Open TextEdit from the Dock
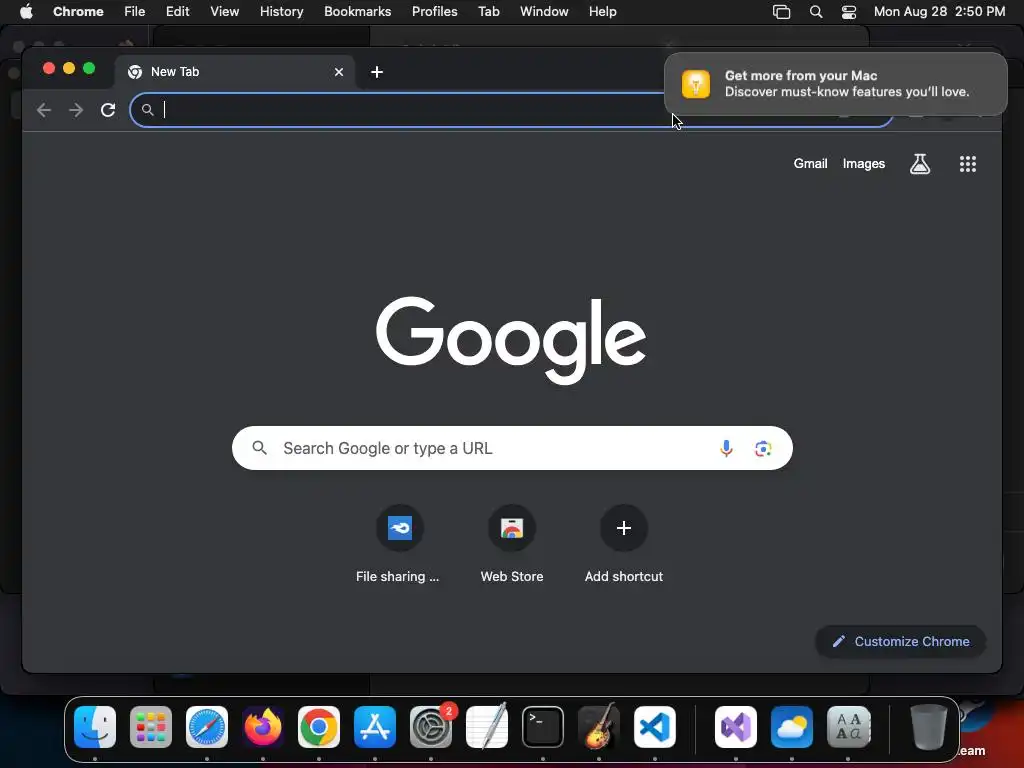Screen dimensions: 1024x768 [487, 727]
